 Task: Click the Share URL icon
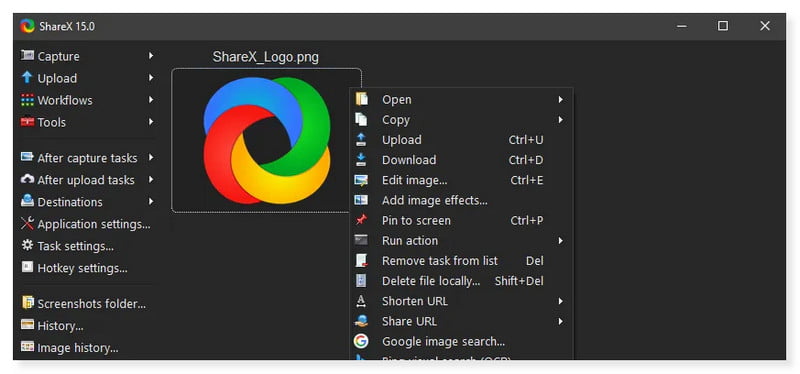point(361,321)
